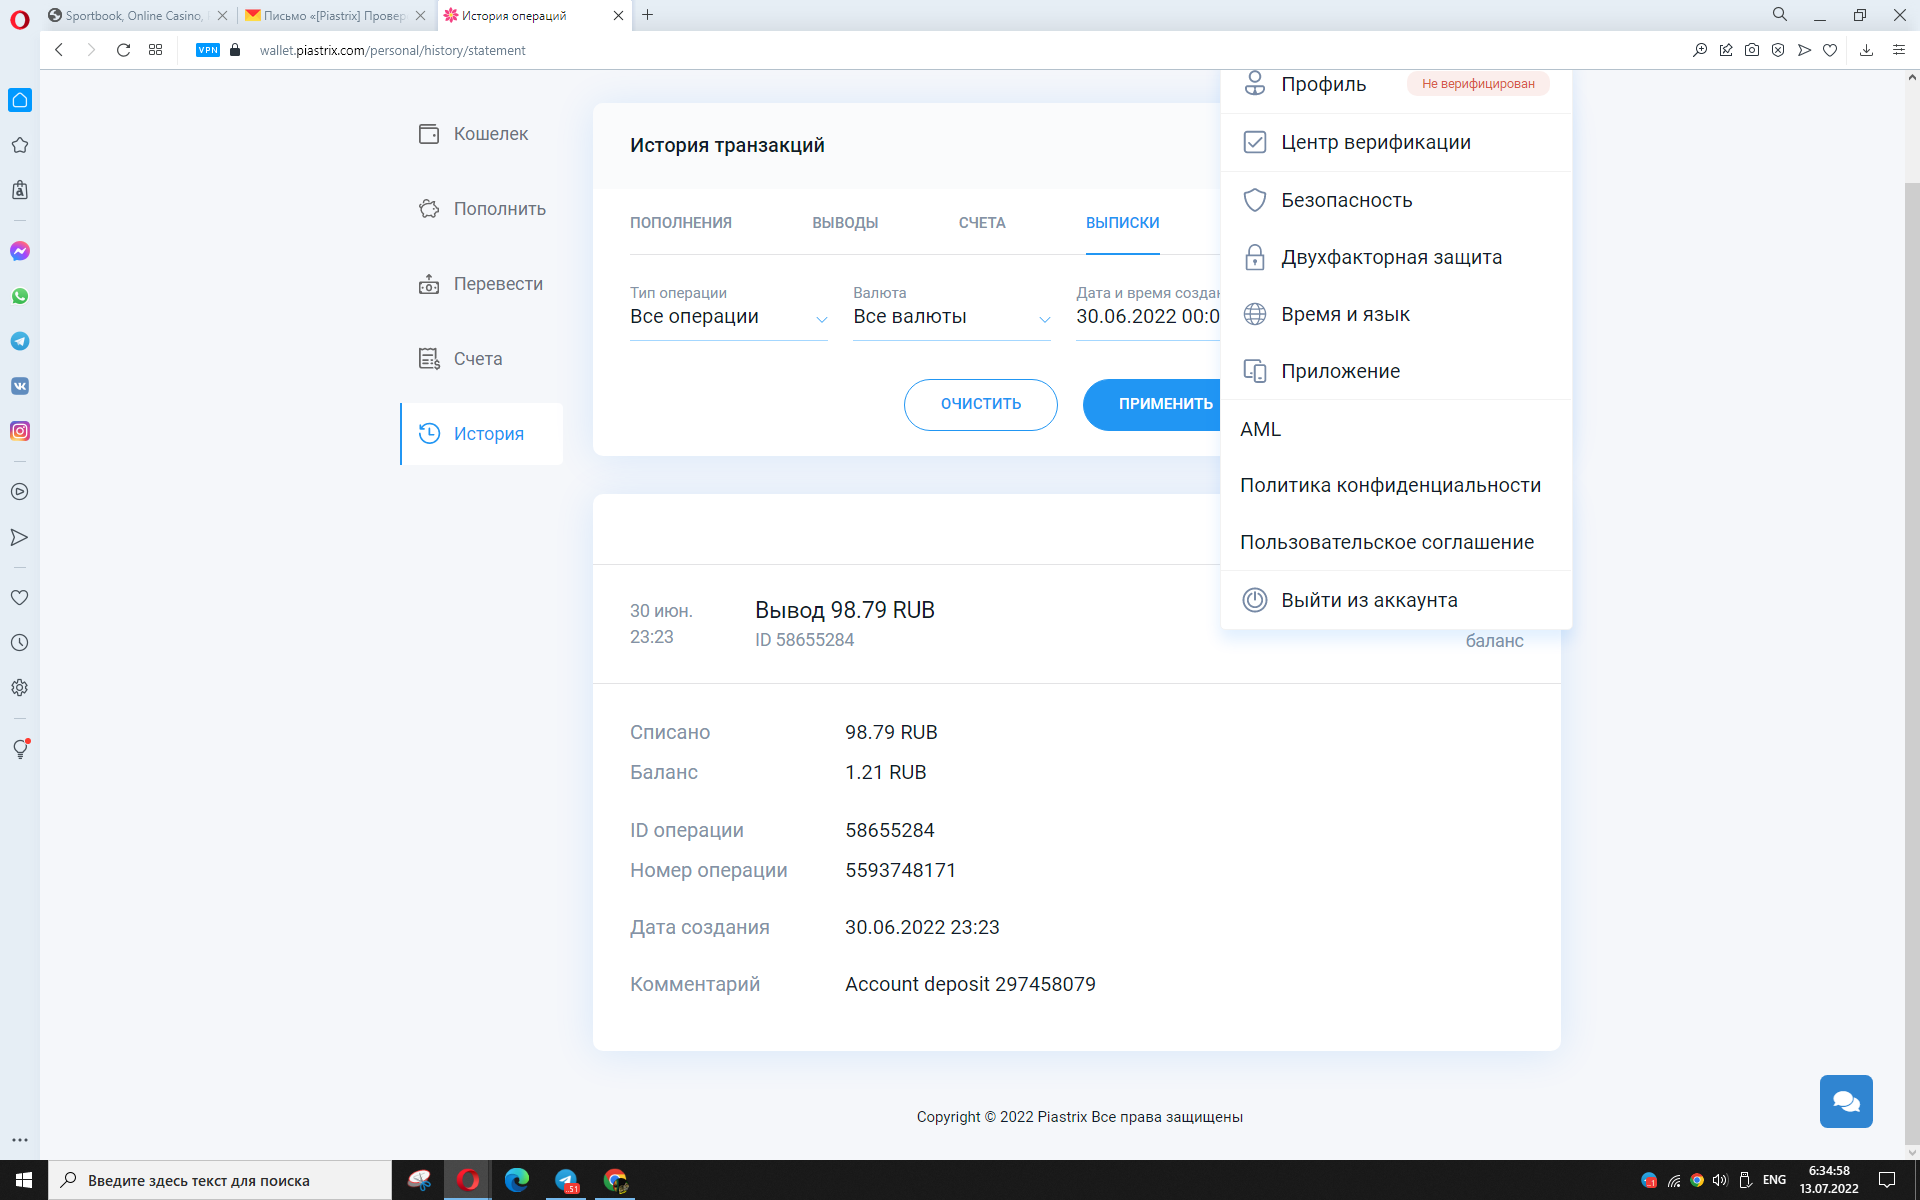Open the Speed Dial grid icon
The width and height of the screenshot is (1920, 1200).
point(155,50)
